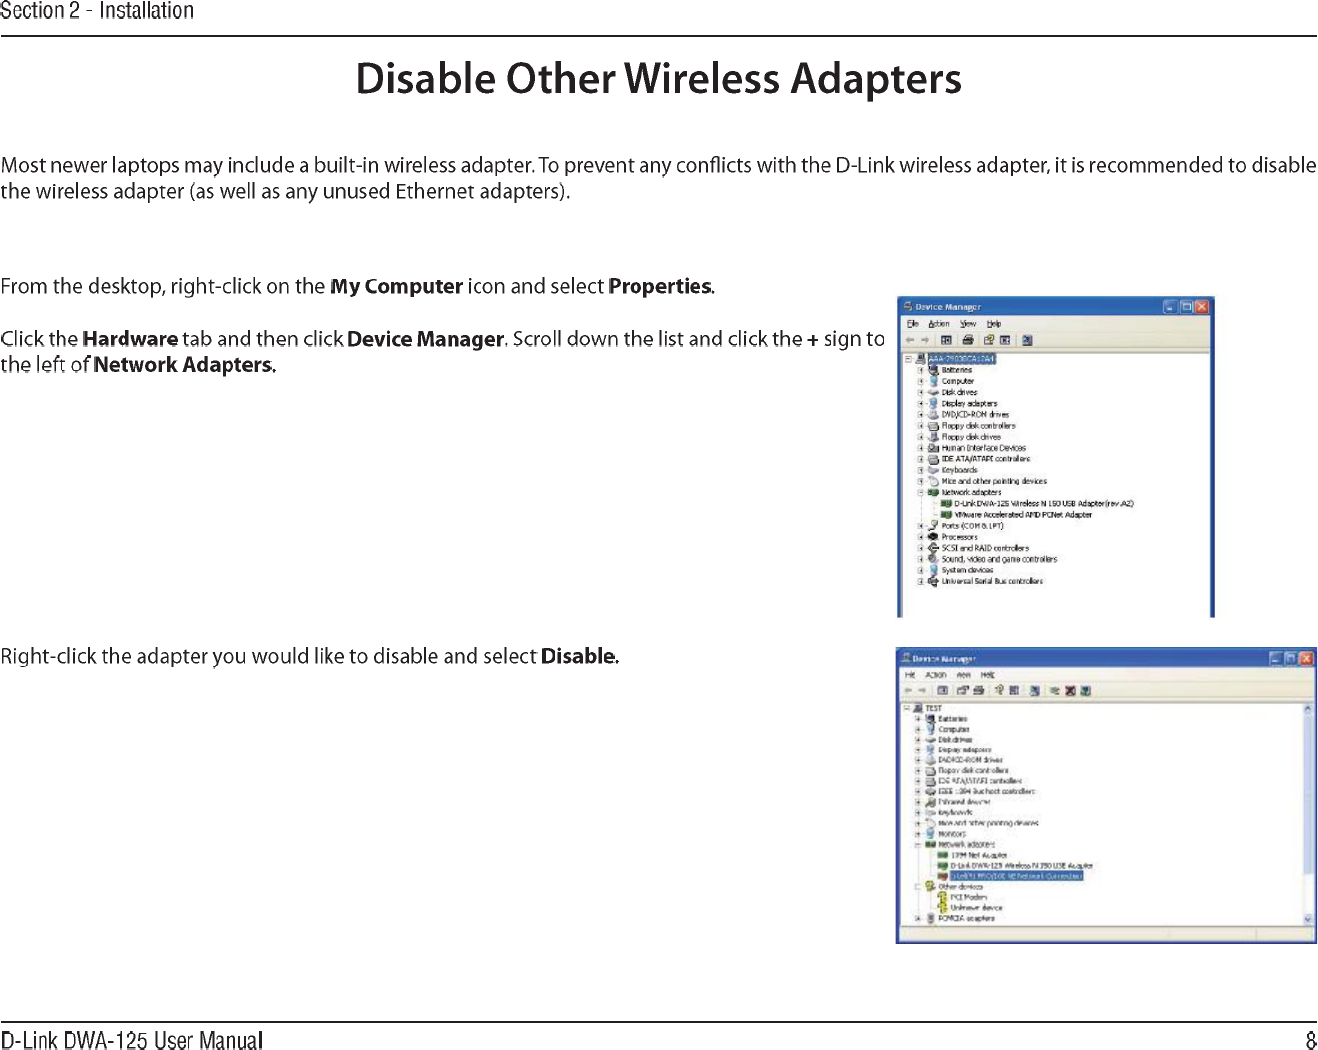Select D-Link DWA-125 adapter in bottom Device Manager
1318x1050 pixels.
pyautogui.click(x=1021, y=865)
